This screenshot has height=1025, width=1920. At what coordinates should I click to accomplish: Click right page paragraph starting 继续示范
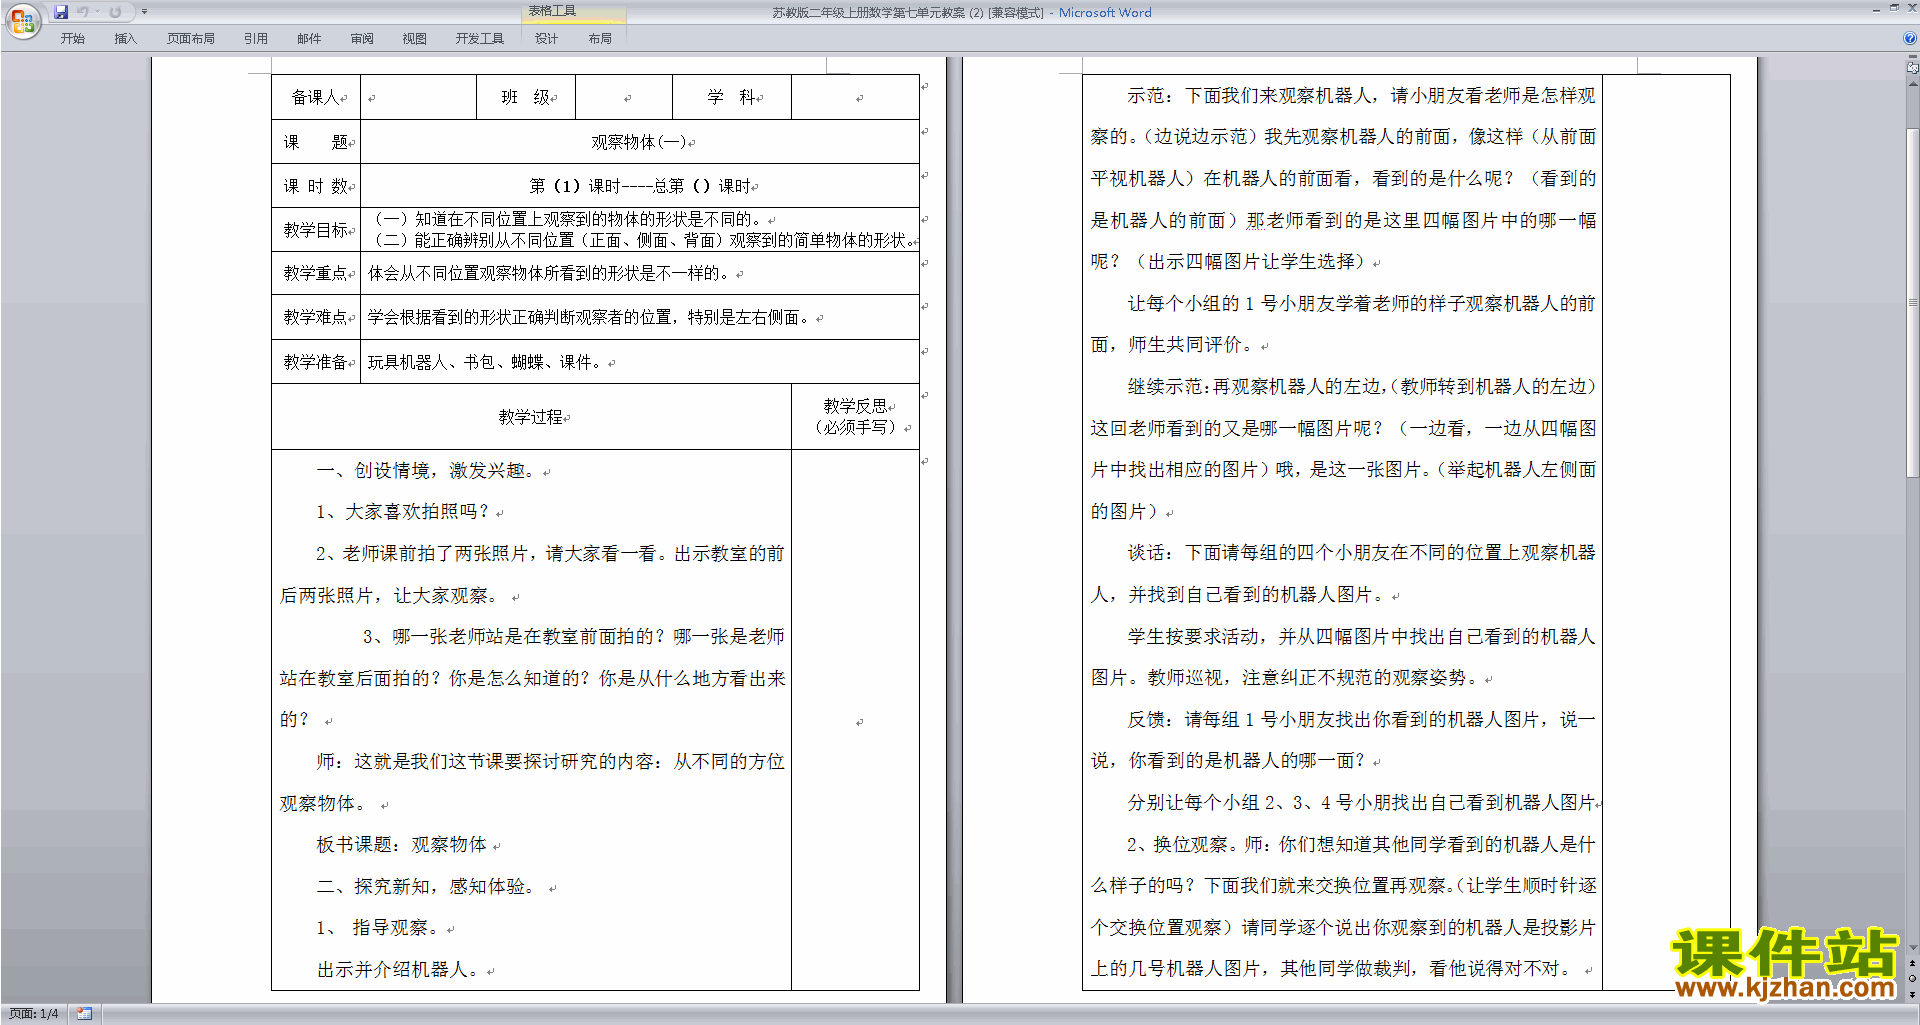coord(1343,449)
